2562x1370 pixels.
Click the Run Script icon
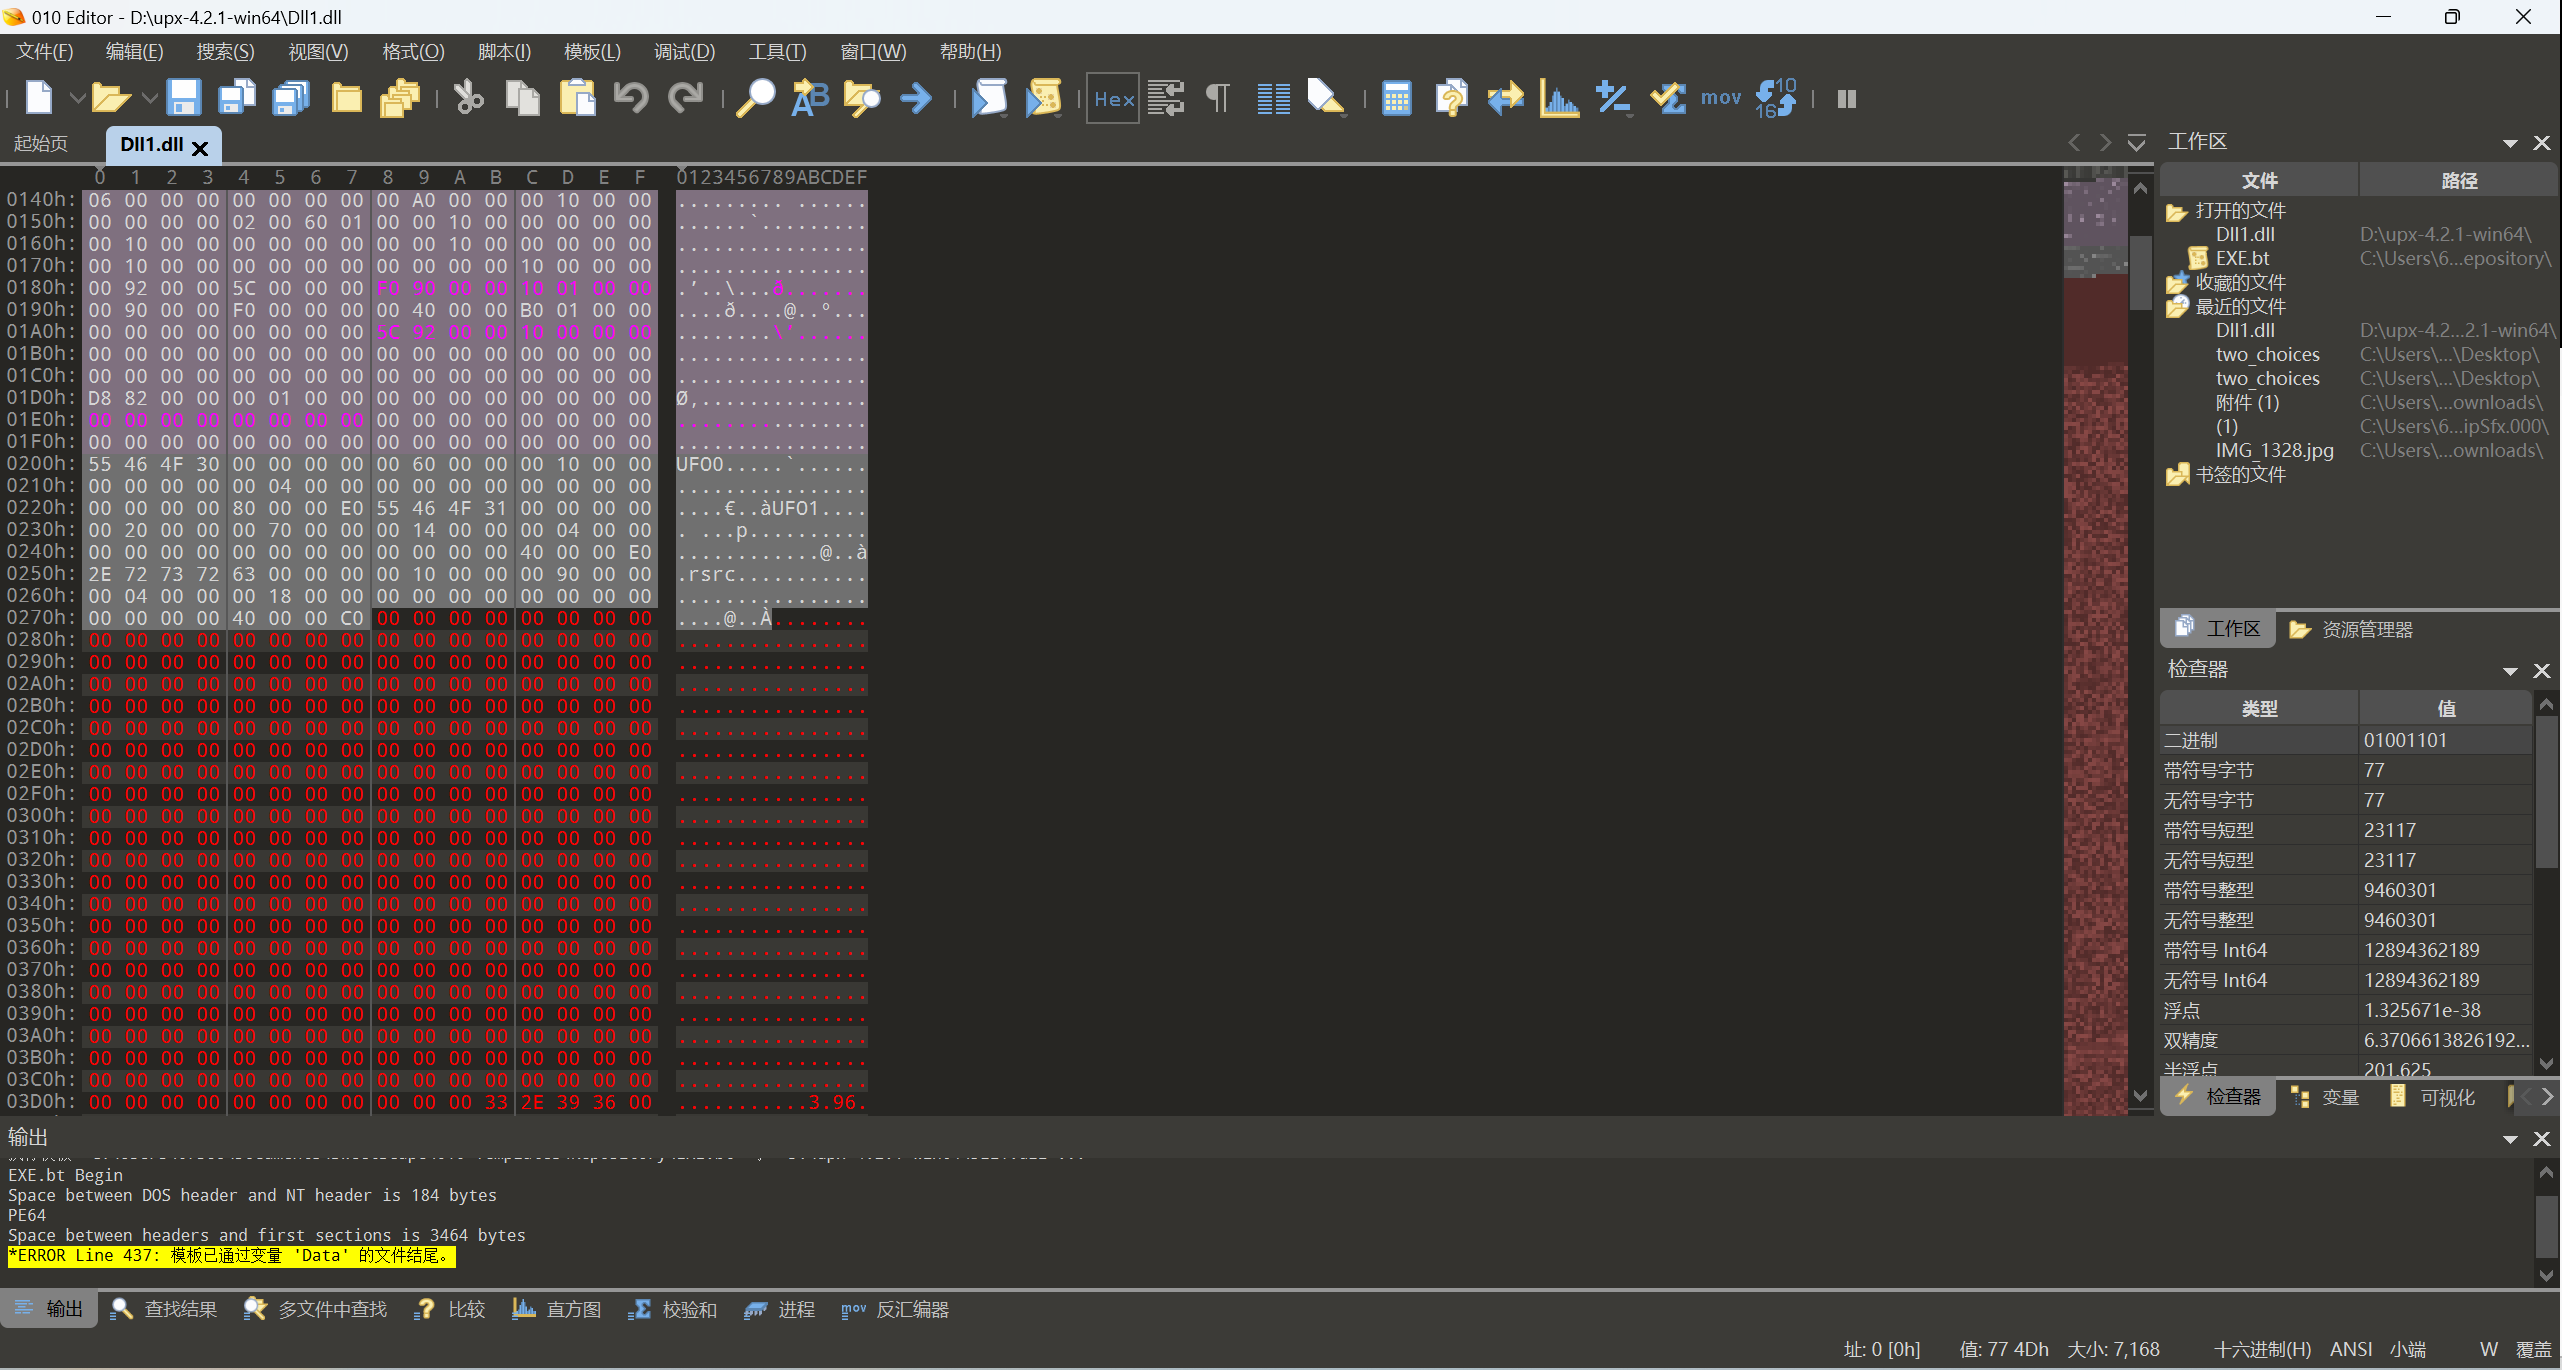tap(989, 98)
